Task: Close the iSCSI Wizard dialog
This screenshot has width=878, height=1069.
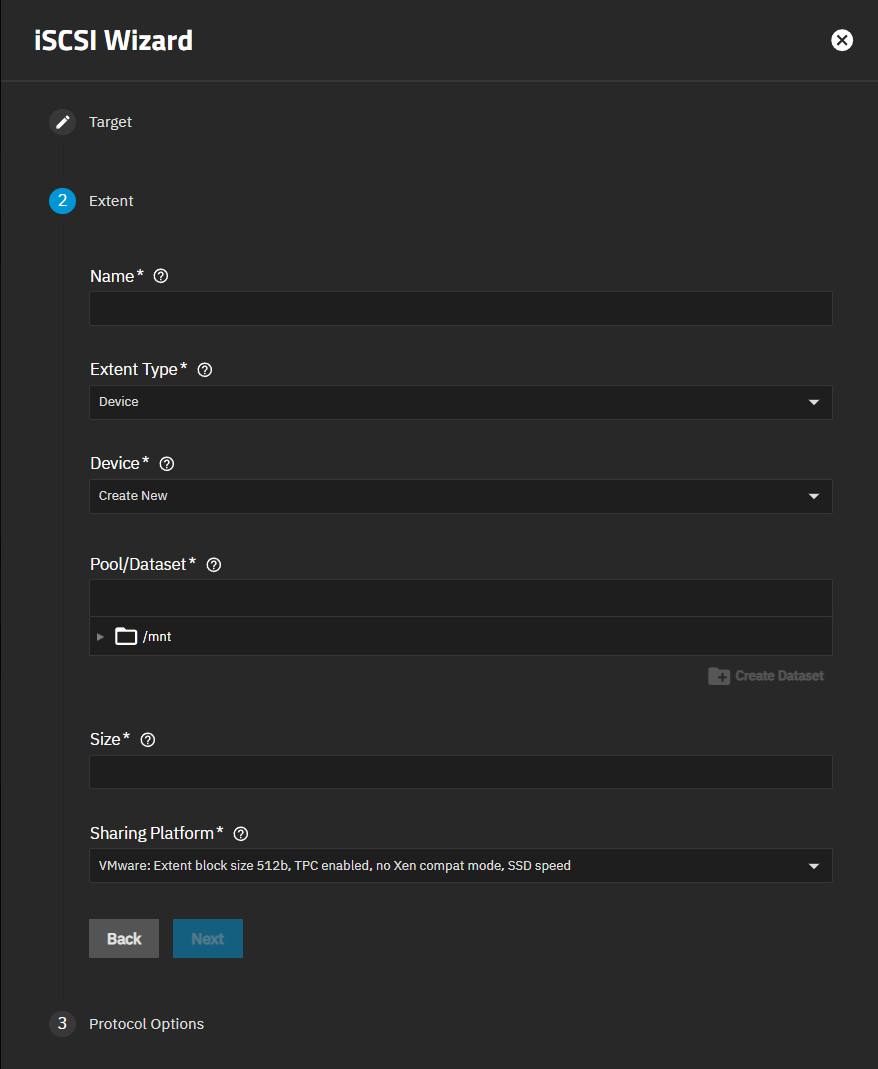Action: point(841,40)
